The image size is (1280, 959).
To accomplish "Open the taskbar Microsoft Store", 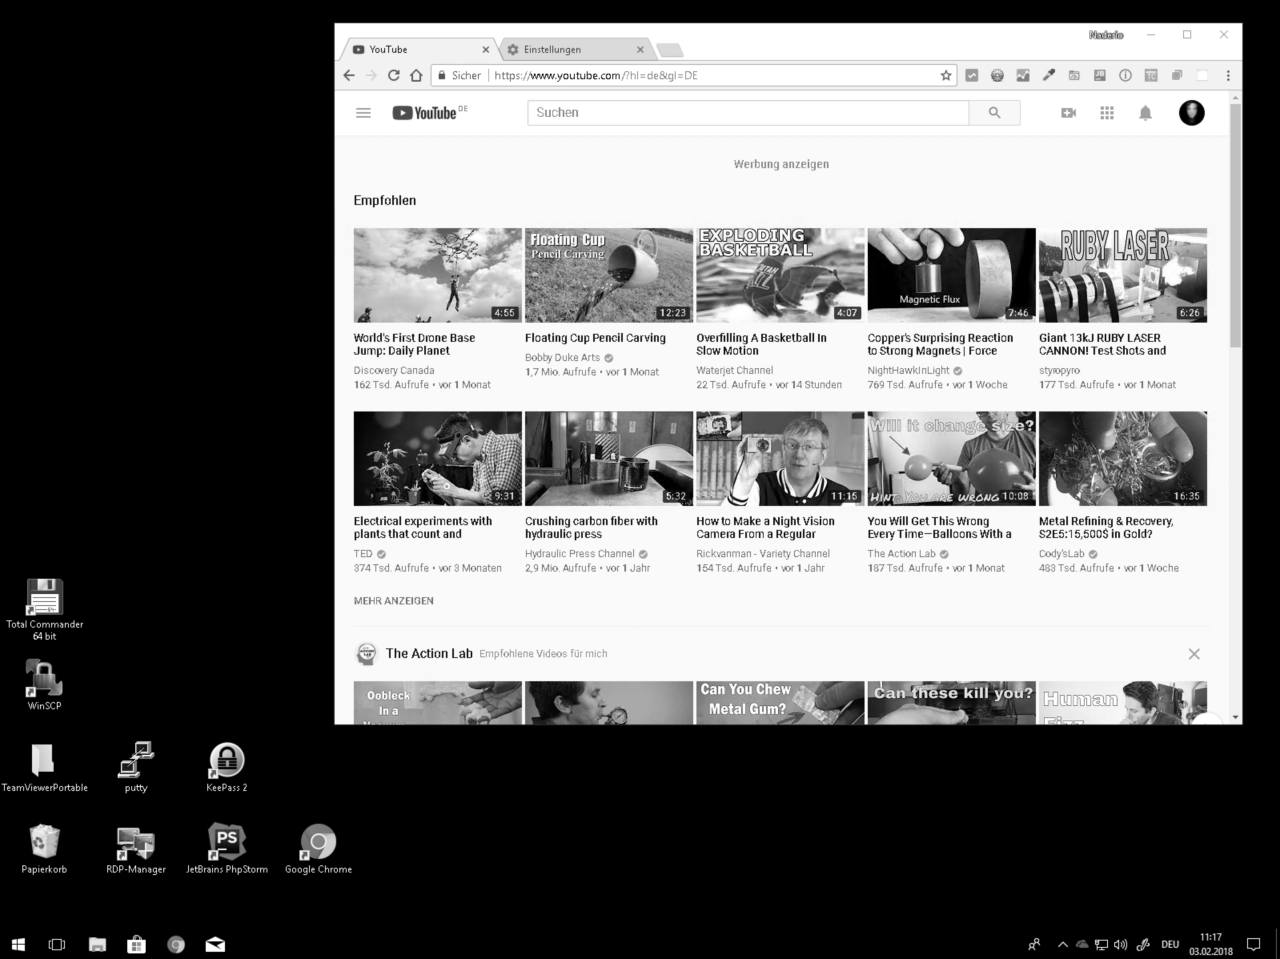I will [x=136, y=944].
